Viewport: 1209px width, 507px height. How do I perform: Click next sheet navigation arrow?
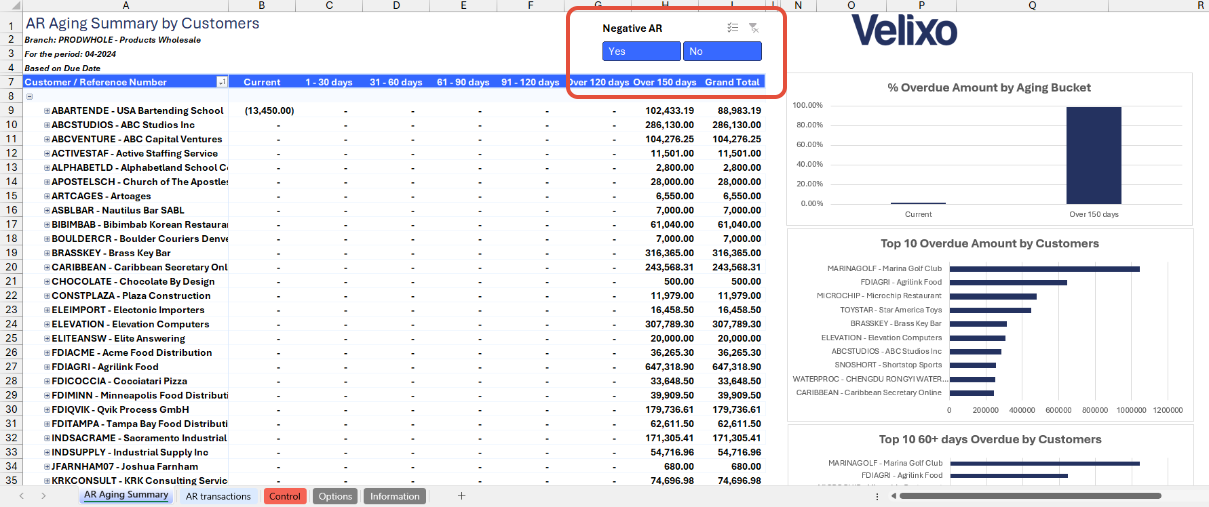click(43, 496)
